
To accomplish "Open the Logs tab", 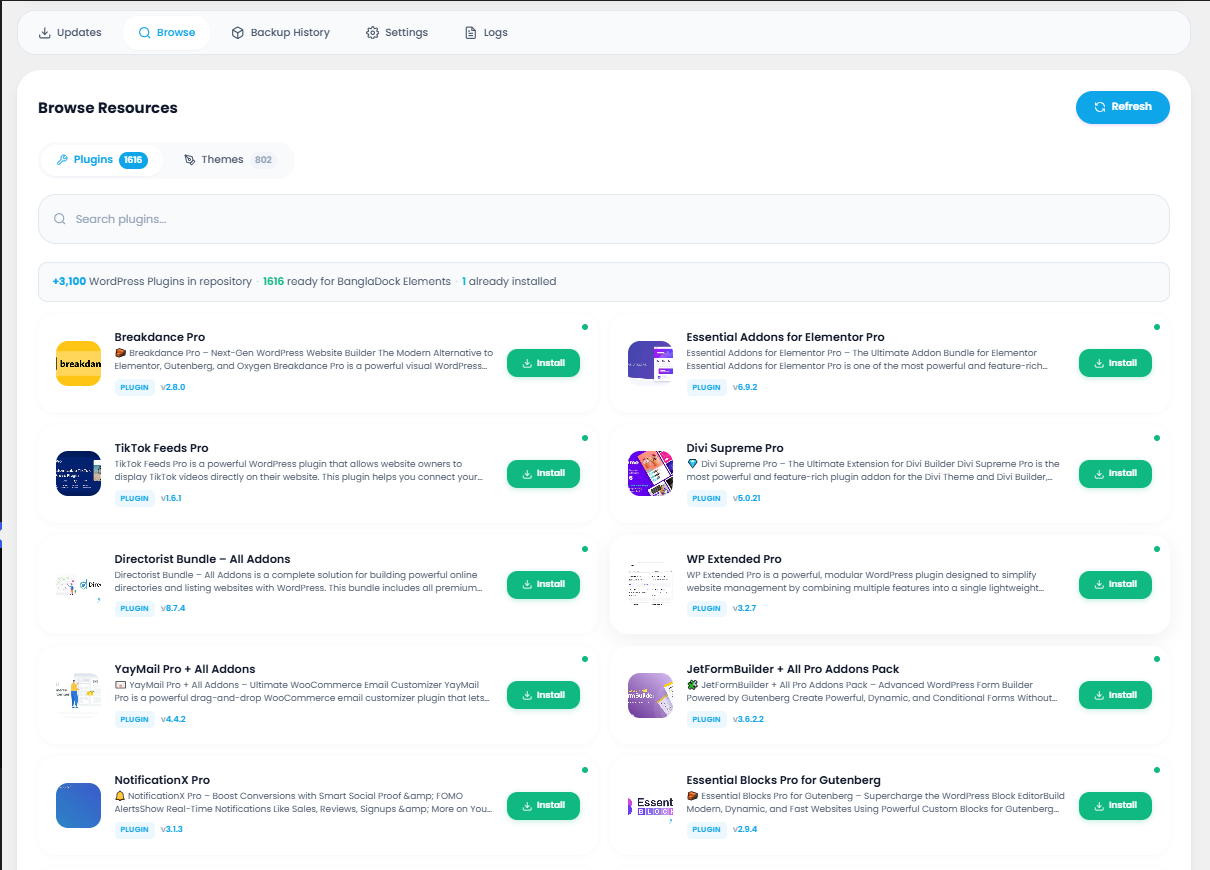I will click(485, 33).
